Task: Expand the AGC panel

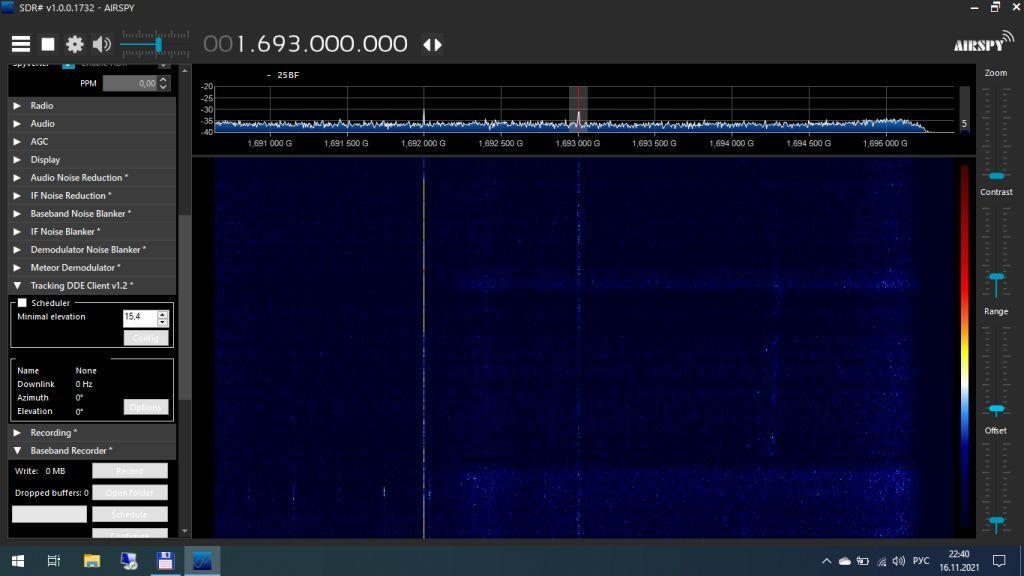Action: pyautogui.click(x=92, y=142)
